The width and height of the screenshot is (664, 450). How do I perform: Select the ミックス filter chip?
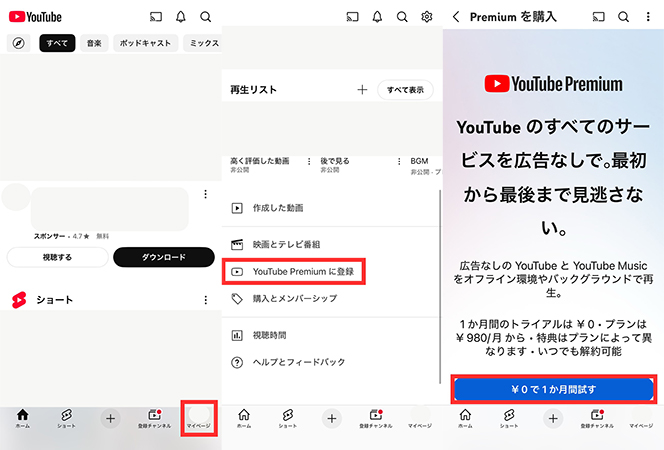(203, 43)
